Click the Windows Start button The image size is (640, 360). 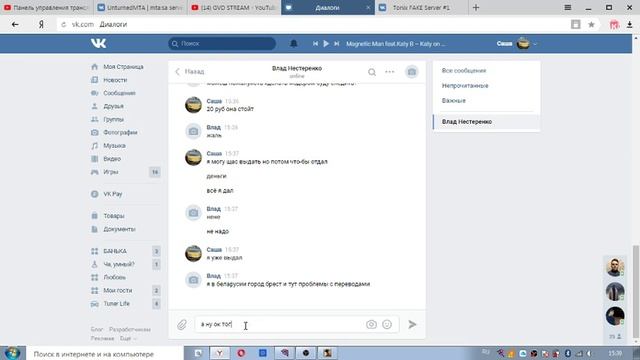tap(12, 353)
